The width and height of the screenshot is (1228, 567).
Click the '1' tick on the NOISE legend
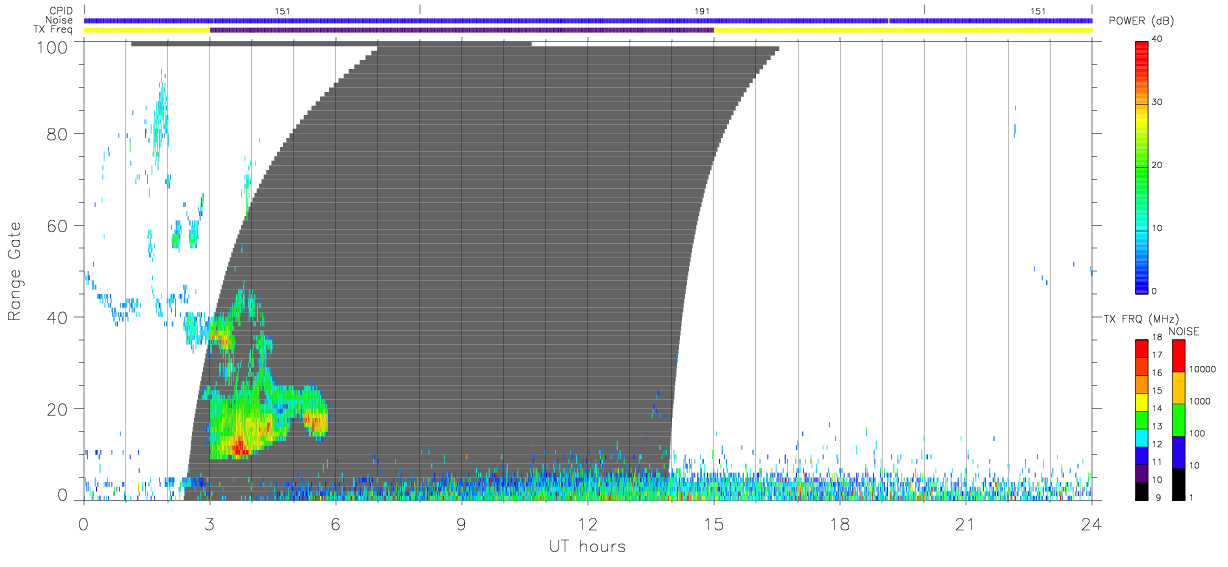click(1190, 497)
